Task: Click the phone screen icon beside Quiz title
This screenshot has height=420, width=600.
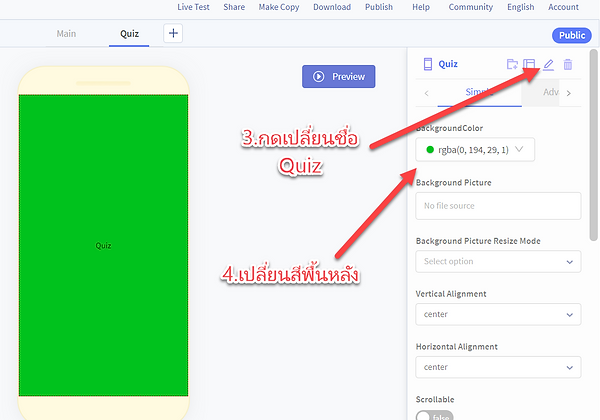Action: (428, 64)
